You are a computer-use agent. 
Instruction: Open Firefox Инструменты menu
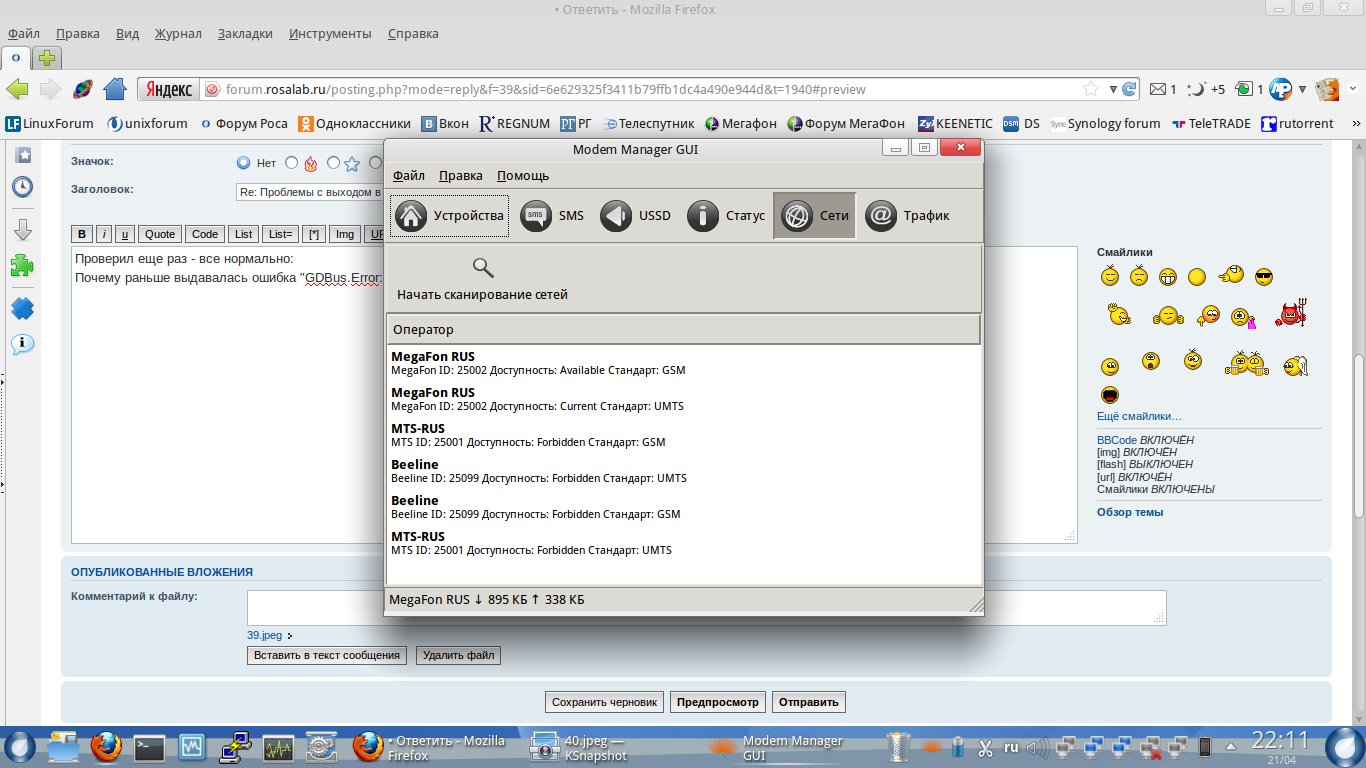coord(330,33)
